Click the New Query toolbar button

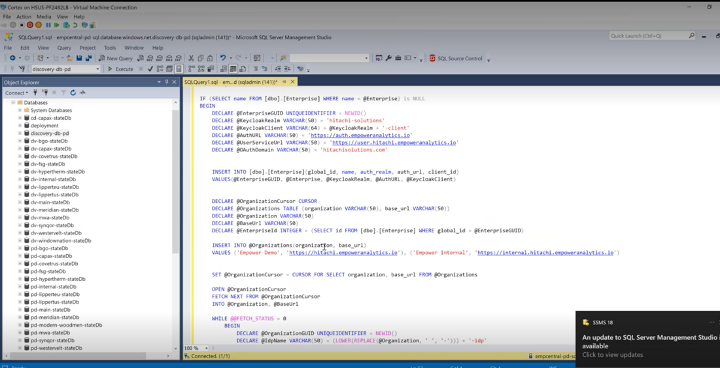(115, 58)
